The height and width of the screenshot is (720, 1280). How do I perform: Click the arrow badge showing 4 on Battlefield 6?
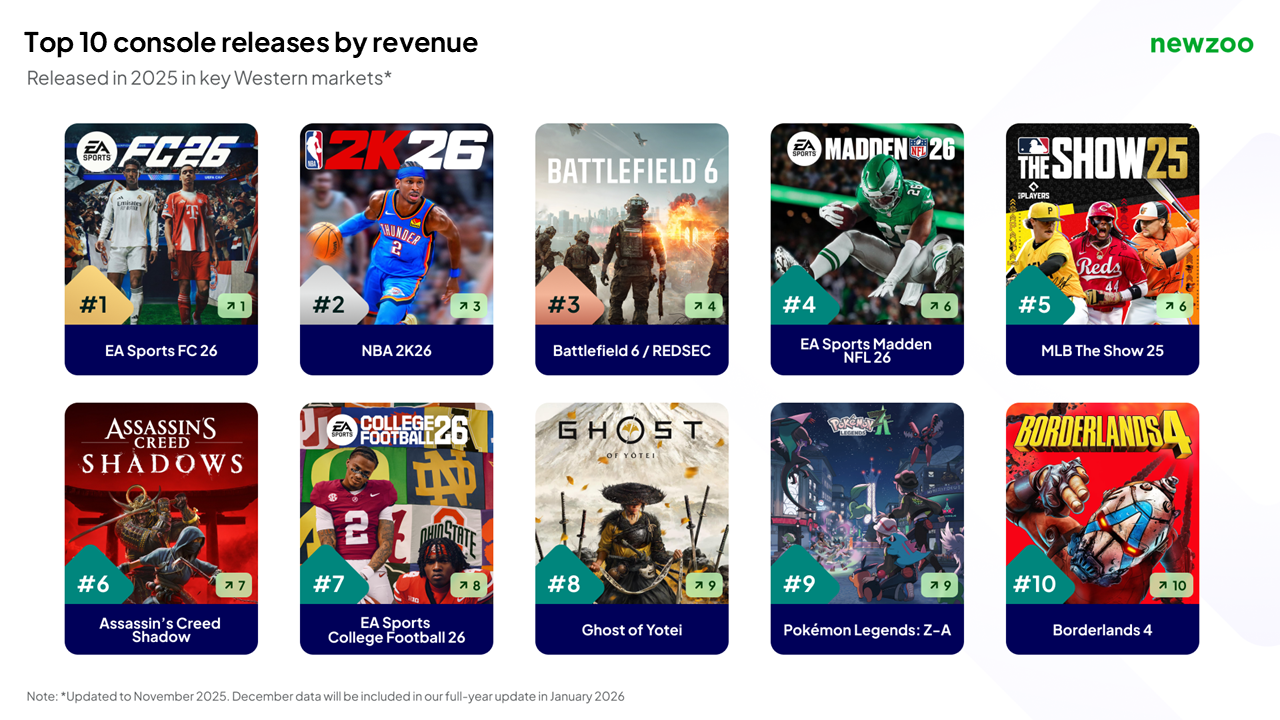[703, 306]
